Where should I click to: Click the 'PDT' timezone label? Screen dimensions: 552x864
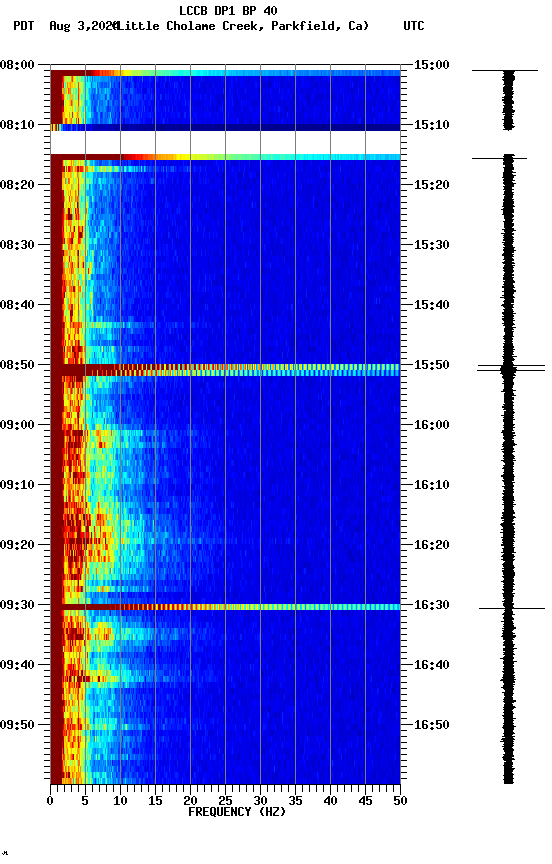pyautogui.click(x=24, y=26)
